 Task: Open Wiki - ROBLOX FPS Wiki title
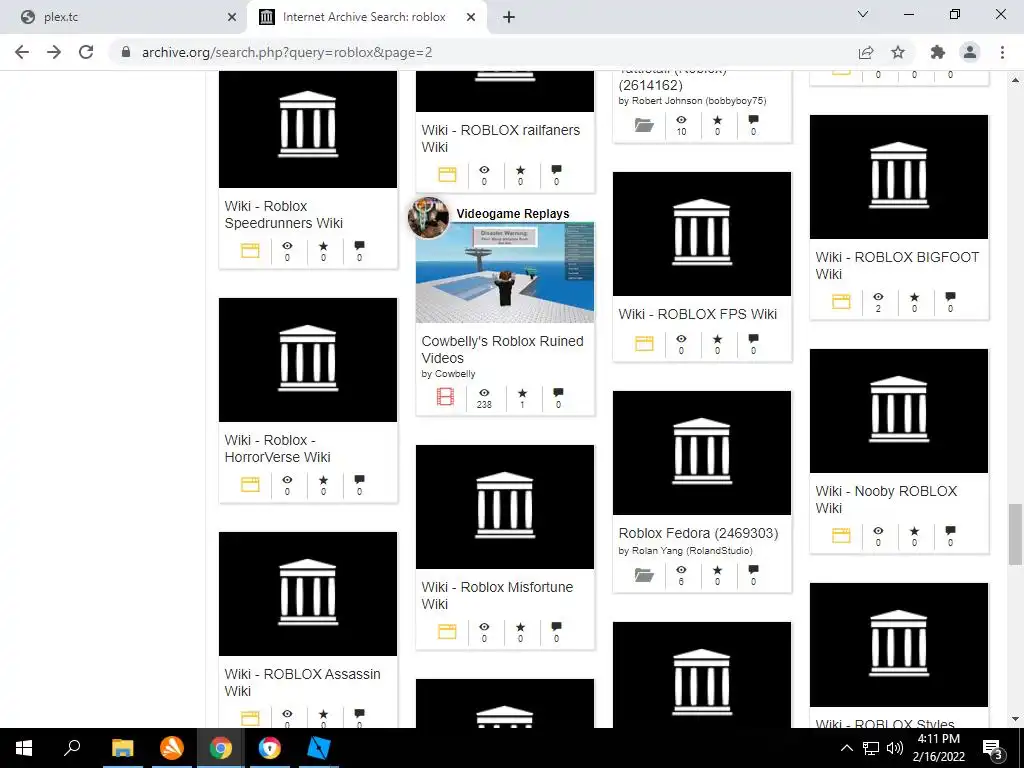point(697,314)
